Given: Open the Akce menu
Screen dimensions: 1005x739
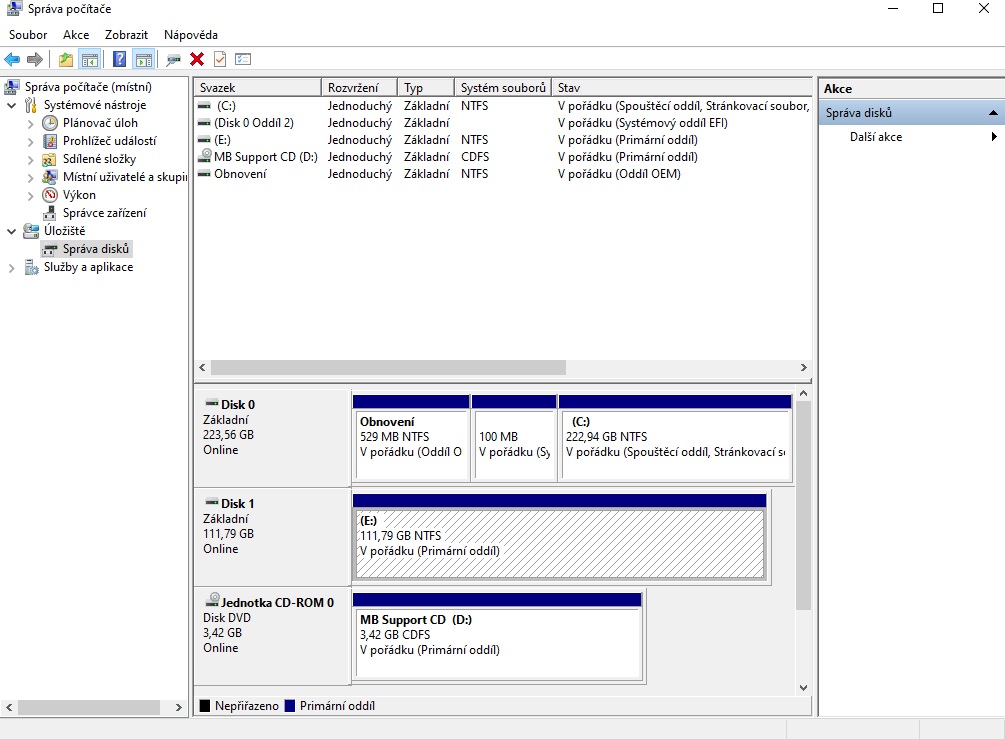Looking at the screenshot, I should (76, 35).
